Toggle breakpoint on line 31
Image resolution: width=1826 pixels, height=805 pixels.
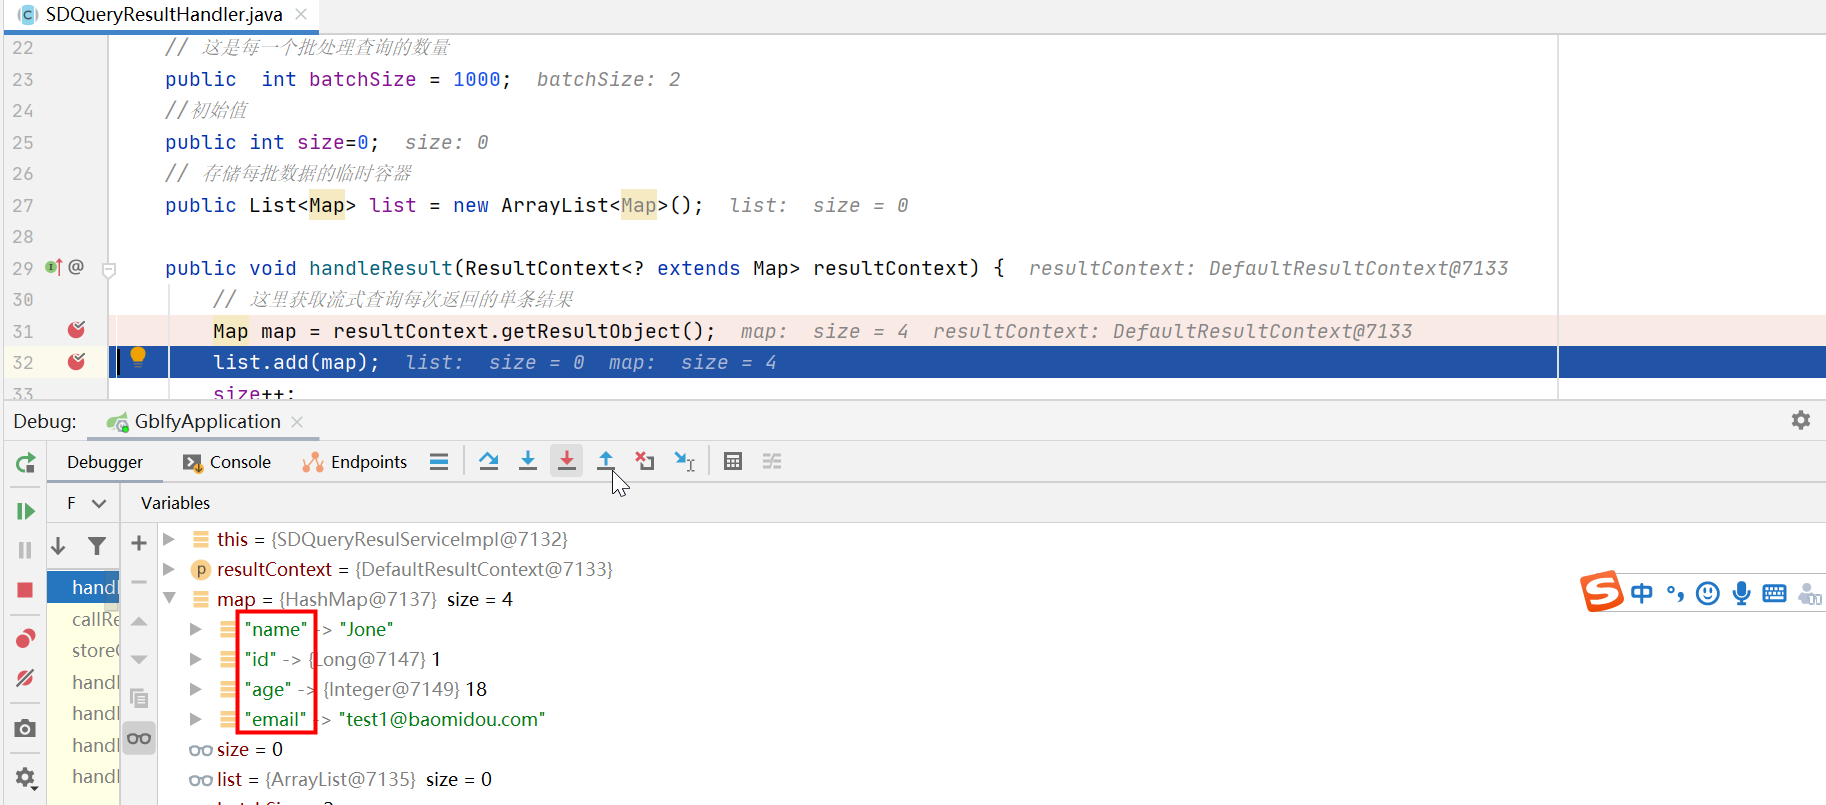76,330
